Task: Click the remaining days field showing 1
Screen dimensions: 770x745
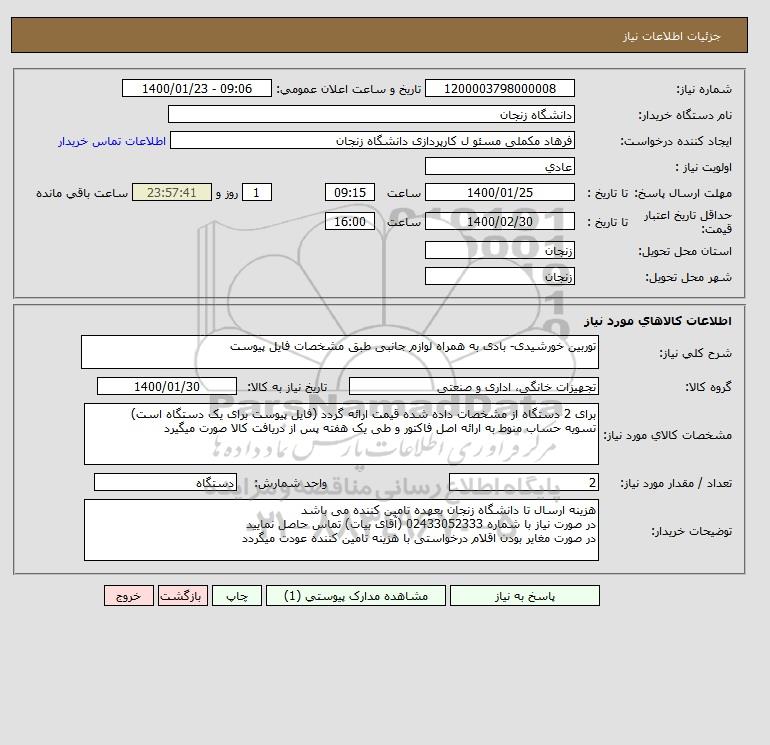Action: [256, 193]
